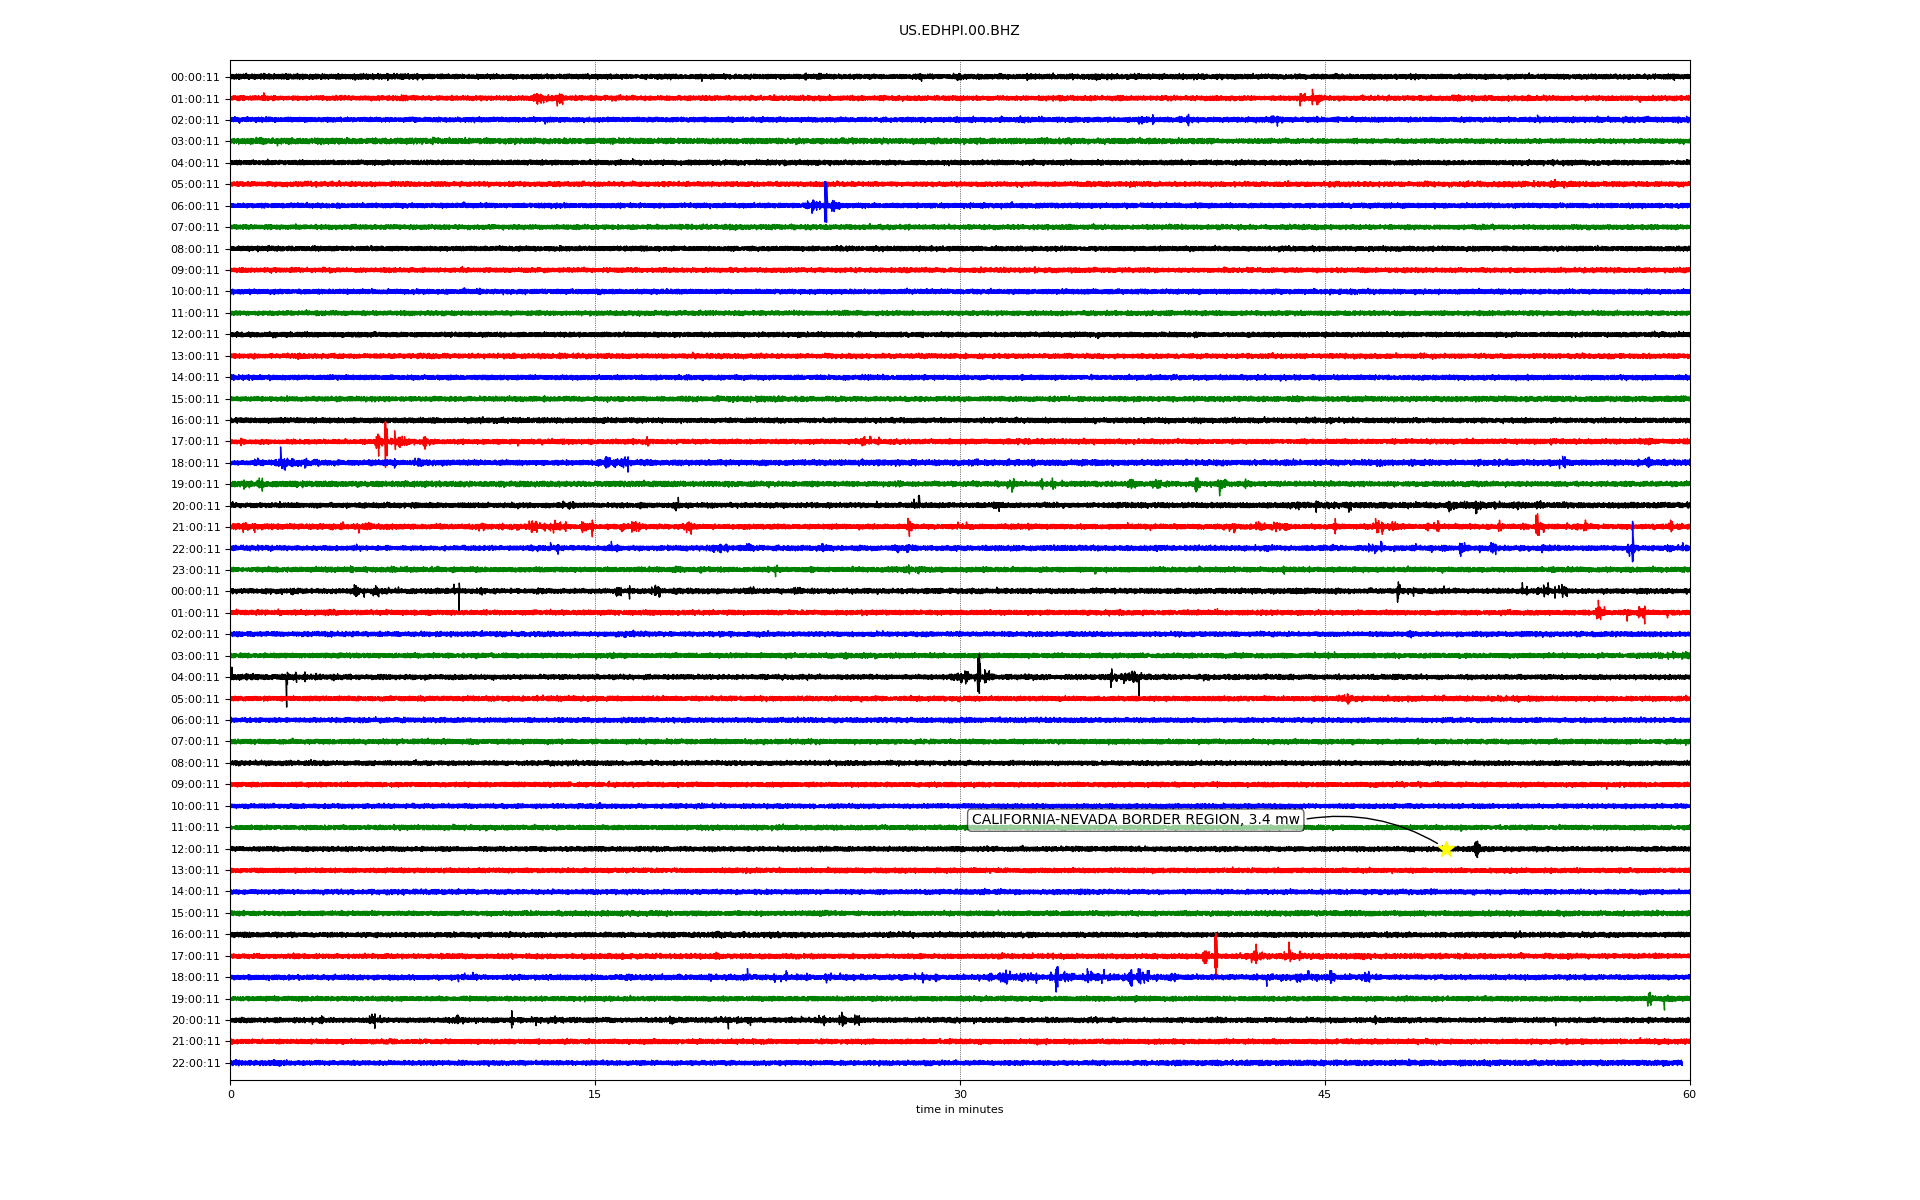Click time label of the row with the star
The image size is (1920, 1200).
[195, 850]
